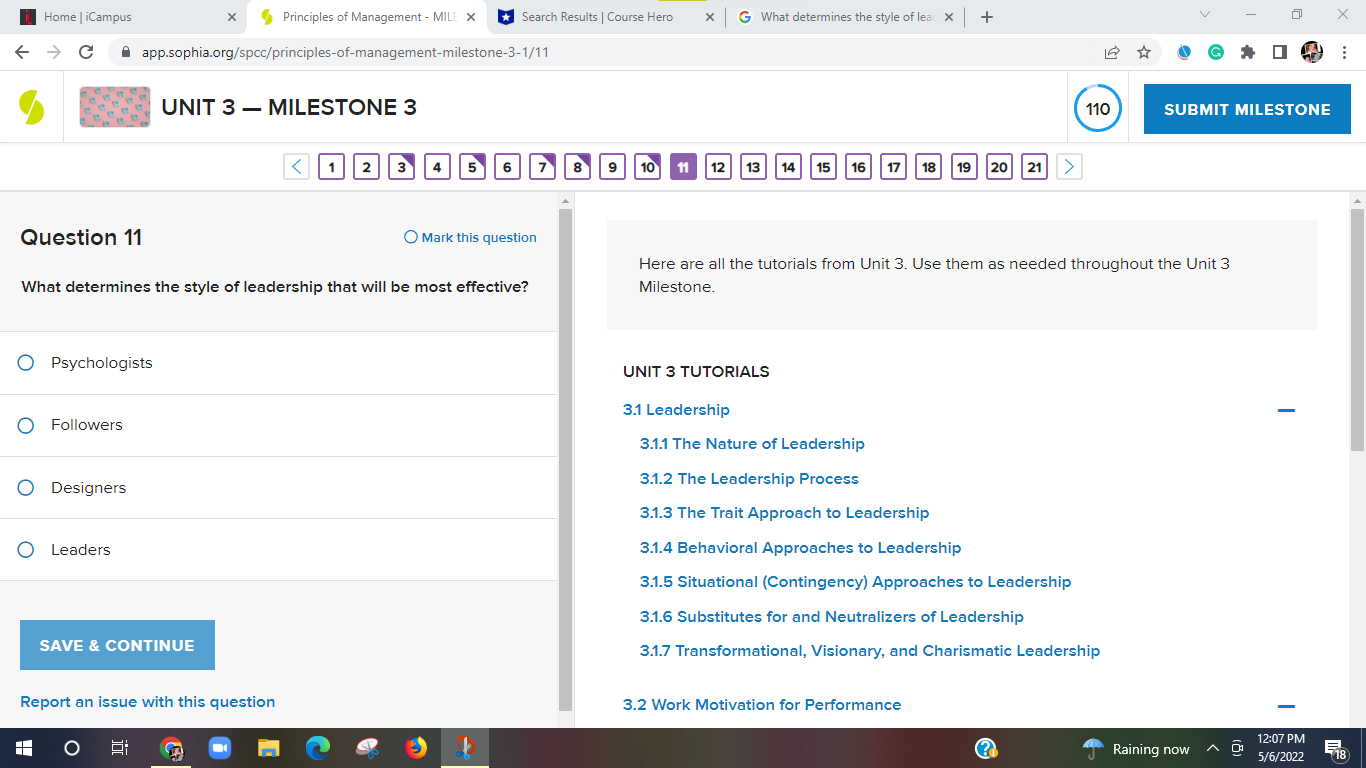Switch to the Google search results tab
Screen dimensions: 1366x768
[x=846, y=17]
